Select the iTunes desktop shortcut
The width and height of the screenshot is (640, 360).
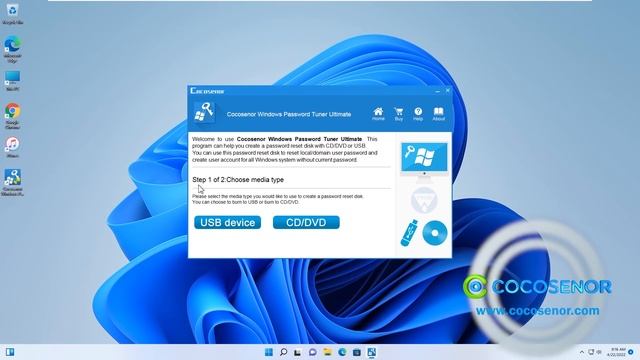pyautogui.click(x=12, y=147)
